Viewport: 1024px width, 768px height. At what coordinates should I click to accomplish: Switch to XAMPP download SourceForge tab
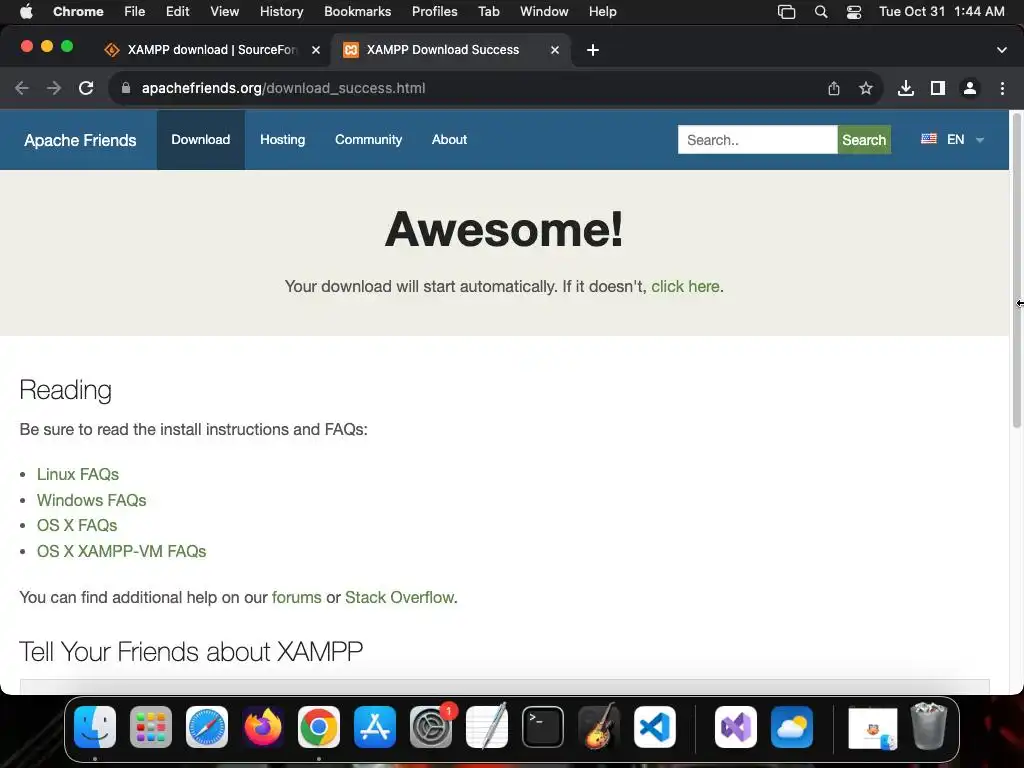click(x=212, y=50)
